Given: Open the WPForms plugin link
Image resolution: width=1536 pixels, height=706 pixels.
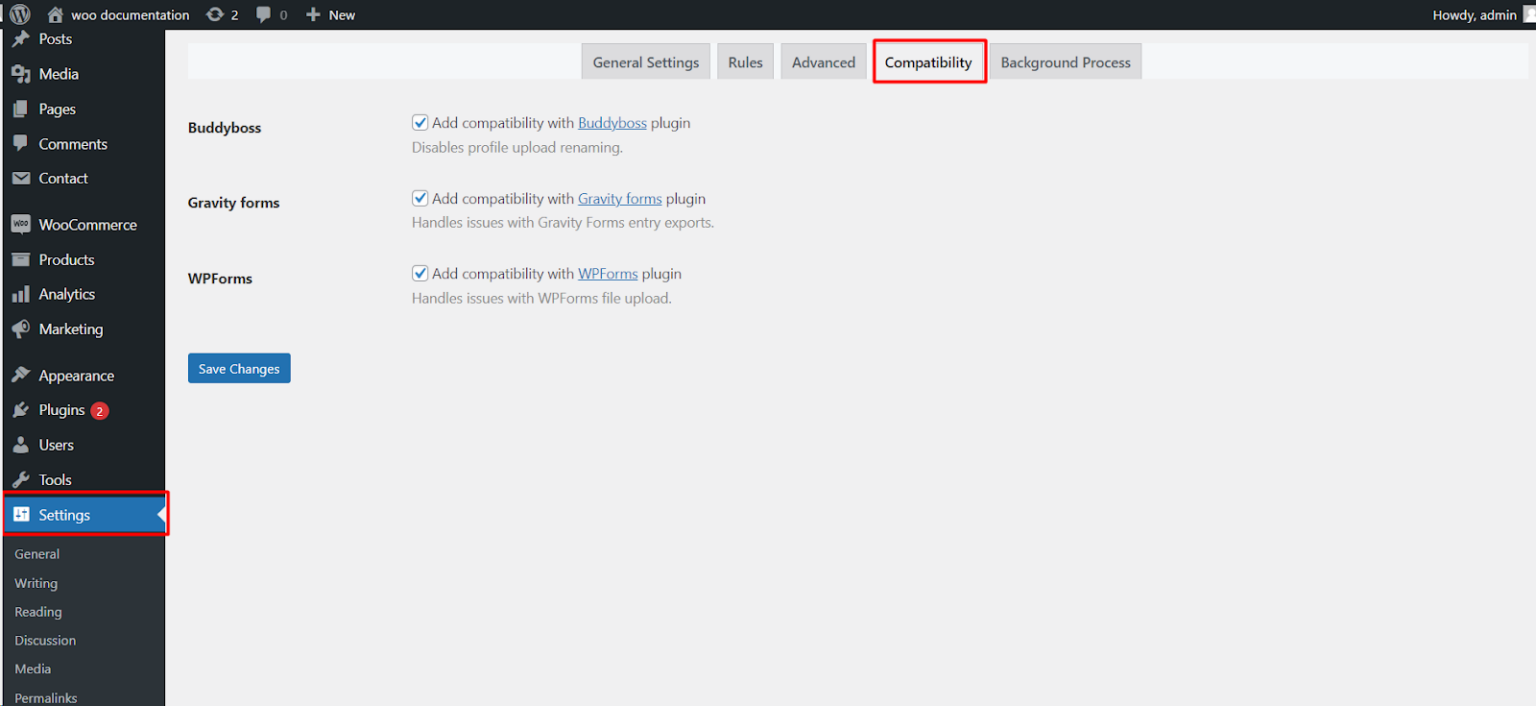Looking at the screenshot, I should (x=607, y=272).
